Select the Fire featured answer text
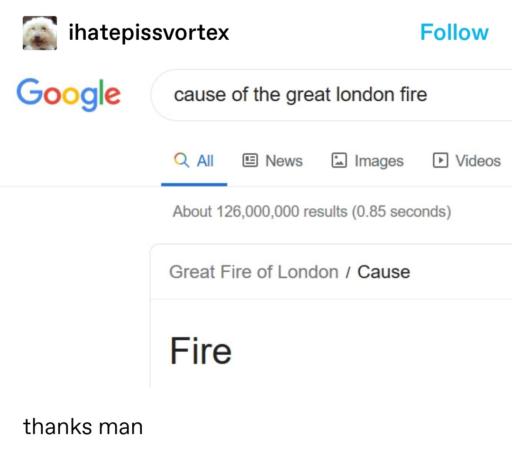The height and width of the screenshot is (453, 512). tap(201, 351)
